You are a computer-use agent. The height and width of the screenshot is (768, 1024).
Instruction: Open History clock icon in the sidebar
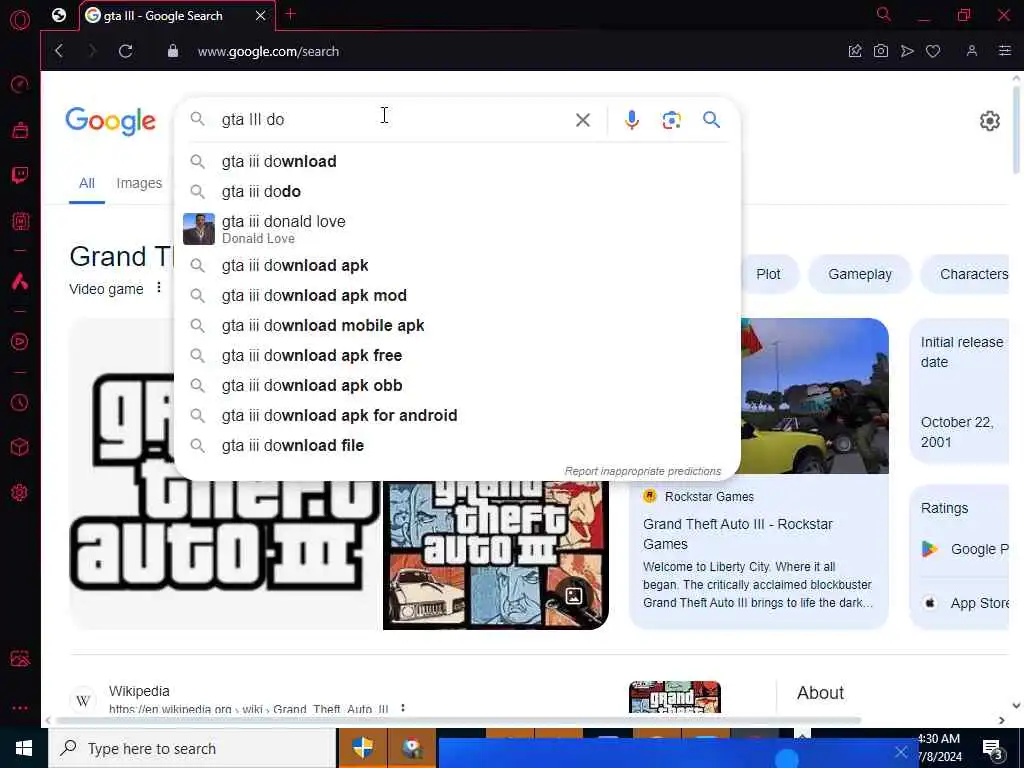(20, 402)
